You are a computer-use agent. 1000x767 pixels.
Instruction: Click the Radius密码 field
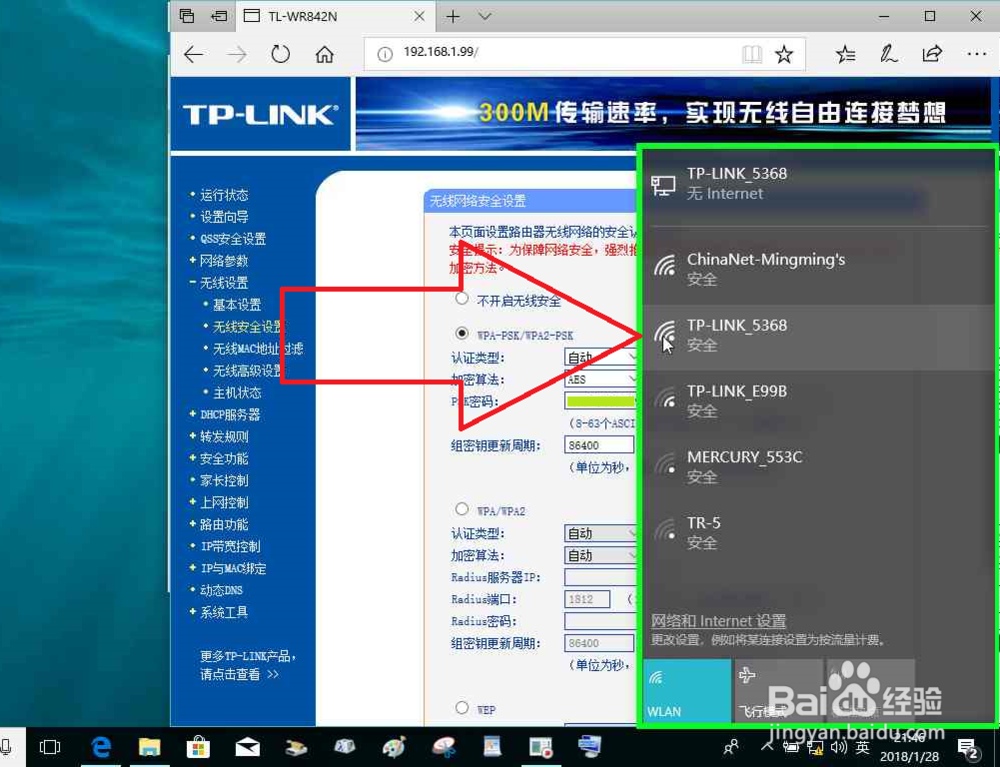point(601,621)
